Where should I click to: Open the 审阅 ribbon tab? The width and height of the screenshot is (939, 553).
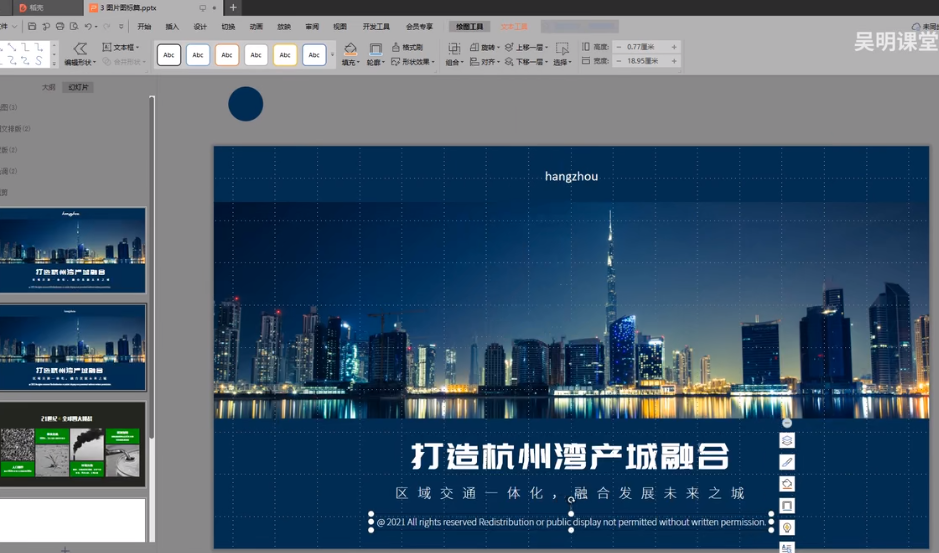point(312,26)
